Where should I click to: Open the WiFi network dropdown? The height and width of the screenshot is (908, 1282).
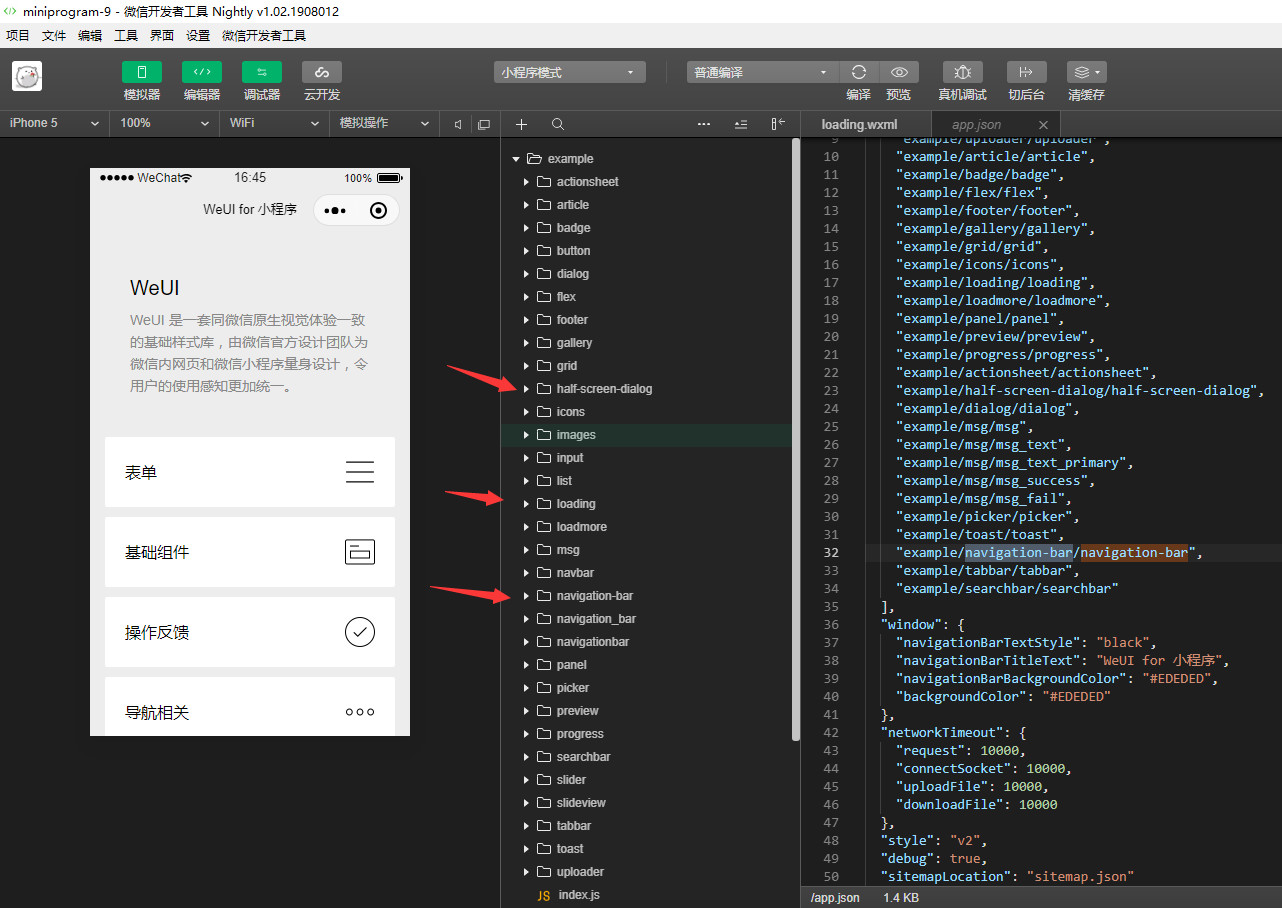coord(275,123)
